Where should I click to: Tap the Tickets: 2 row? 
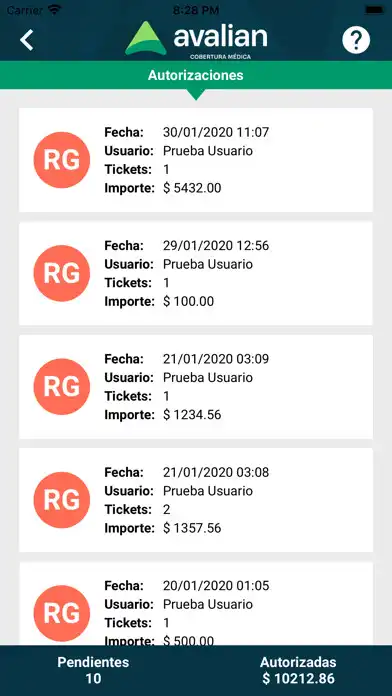pos(138,509)
